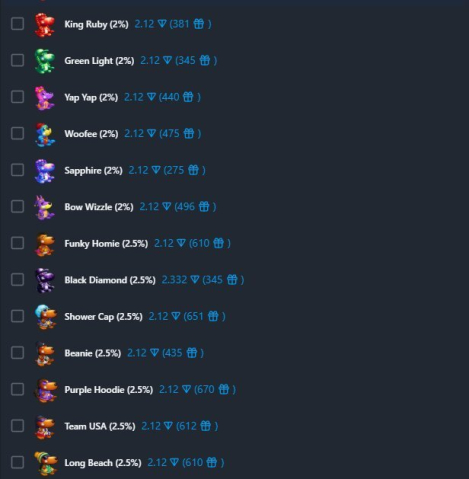
Task: Click the Bow Wizzle character icon
Action: [x=45, y=207]
